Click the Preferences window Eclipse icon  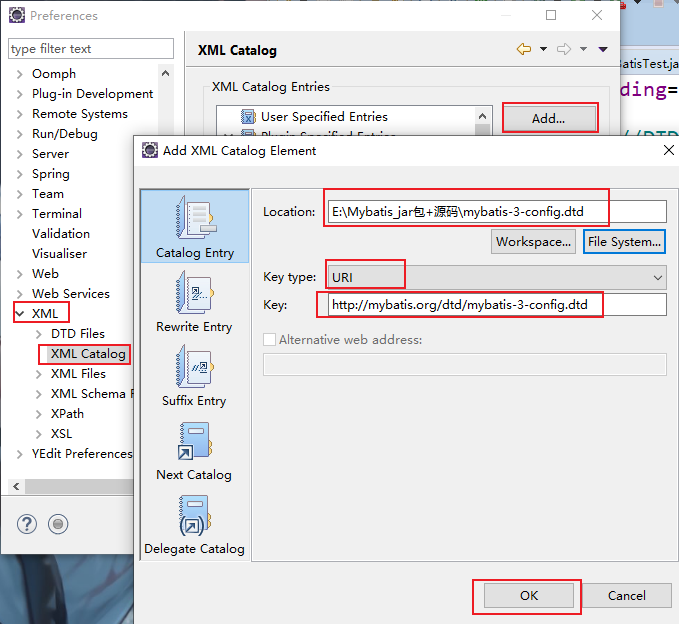[17, 15]
